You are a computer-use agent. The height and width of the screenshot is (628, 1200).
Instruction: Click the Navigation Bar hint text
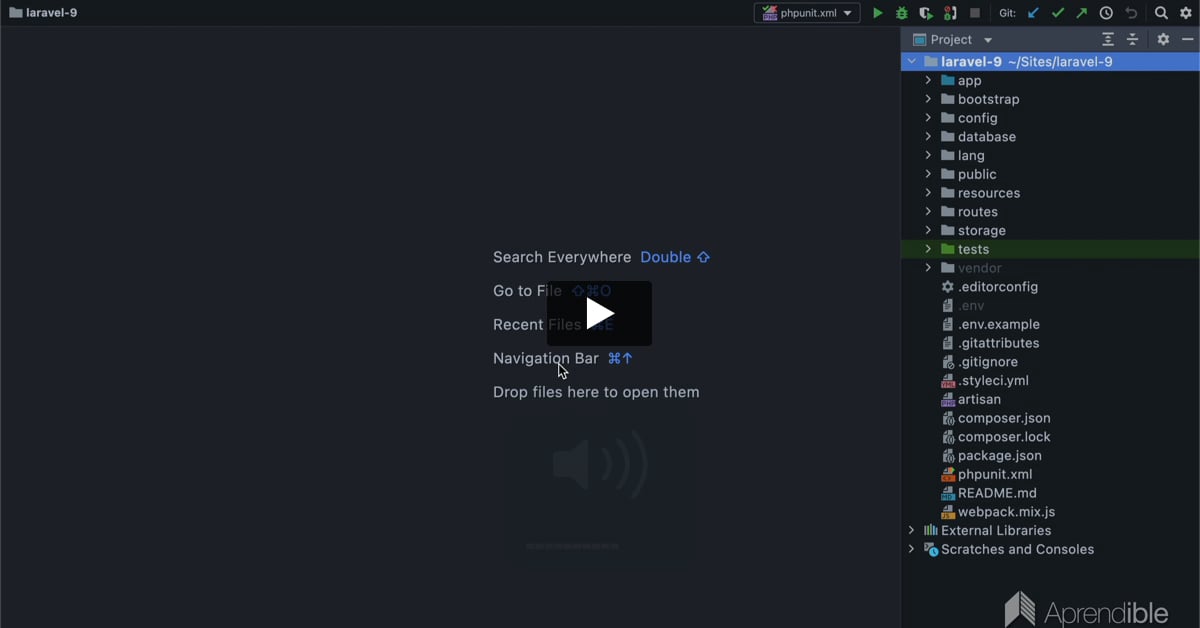click(546, 358)
